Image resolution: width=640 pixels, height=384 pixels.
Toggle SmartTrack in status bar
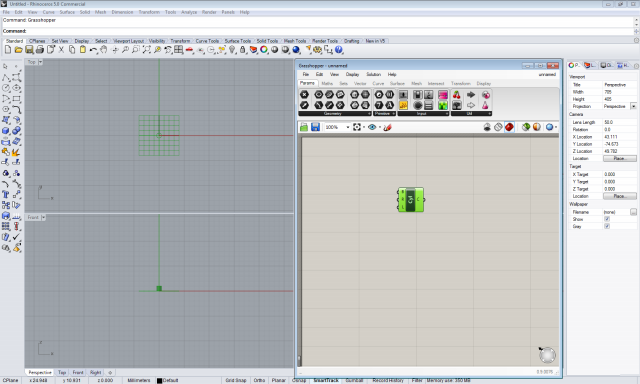tap(326, 380)
